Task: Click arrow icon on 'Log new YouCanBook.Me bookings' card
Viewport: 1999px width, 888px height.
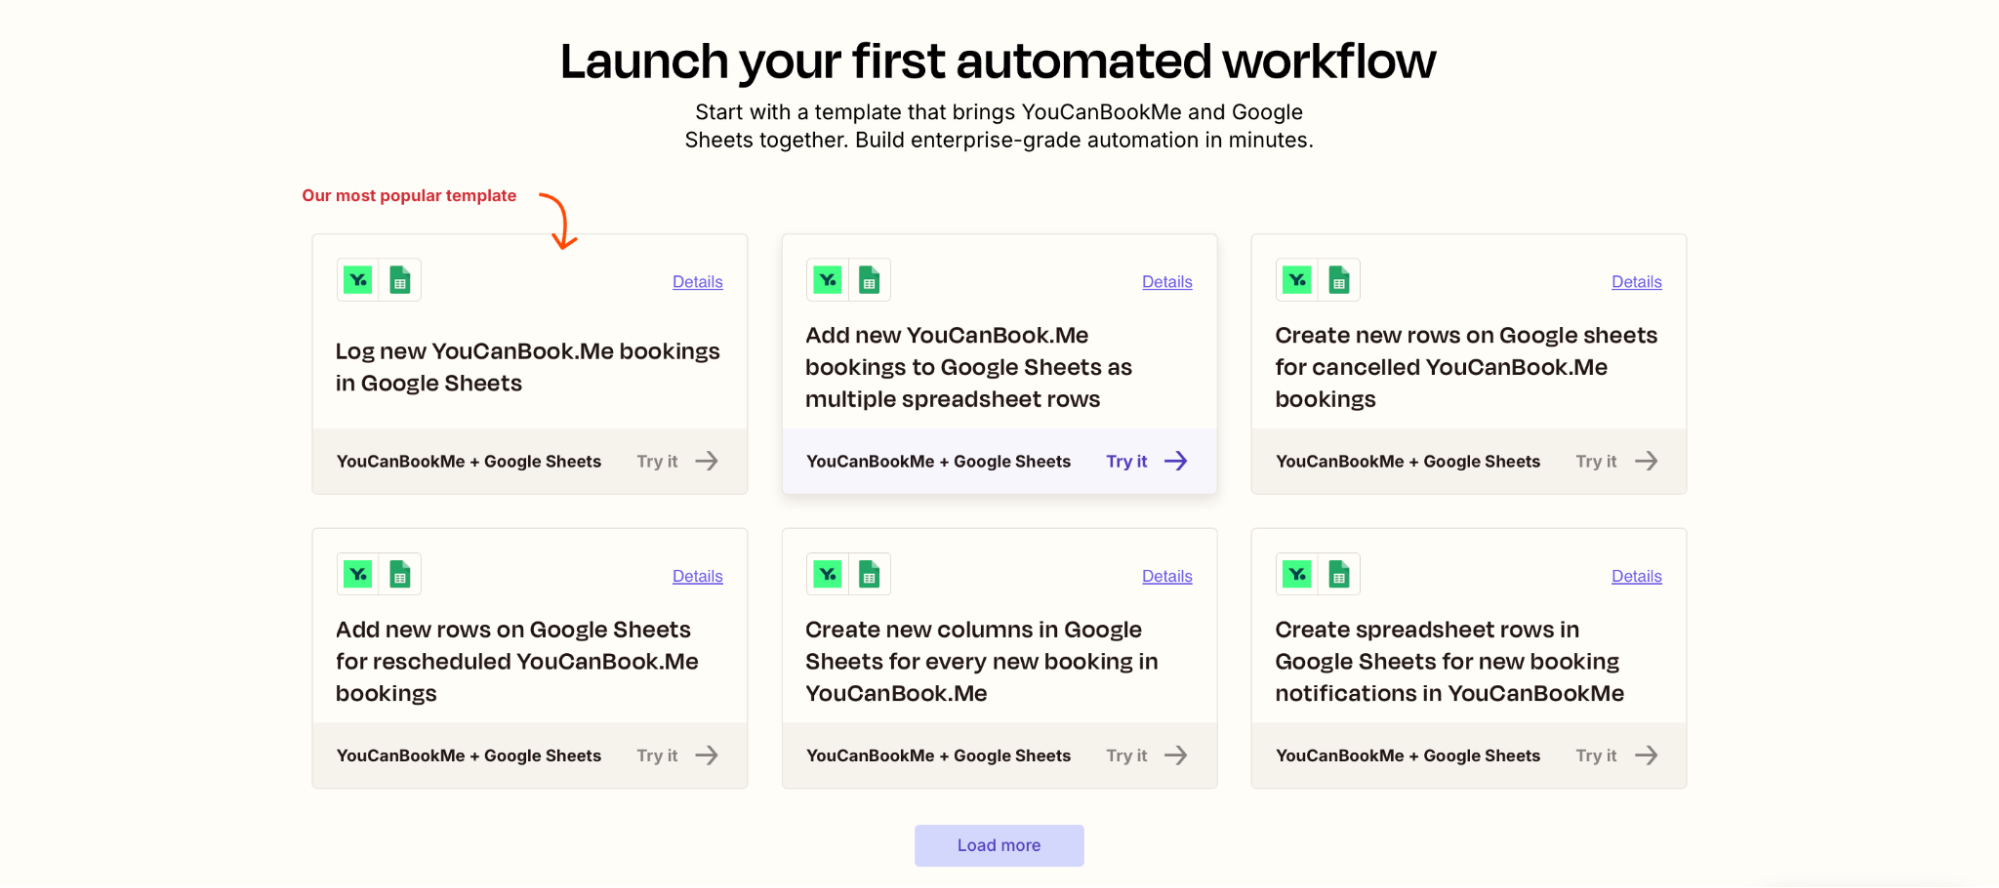Action: pos(707,461)
